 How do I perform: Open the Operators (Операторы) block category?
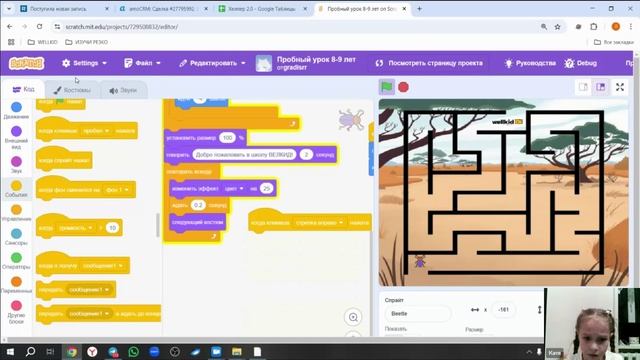[x=16, y=261]
